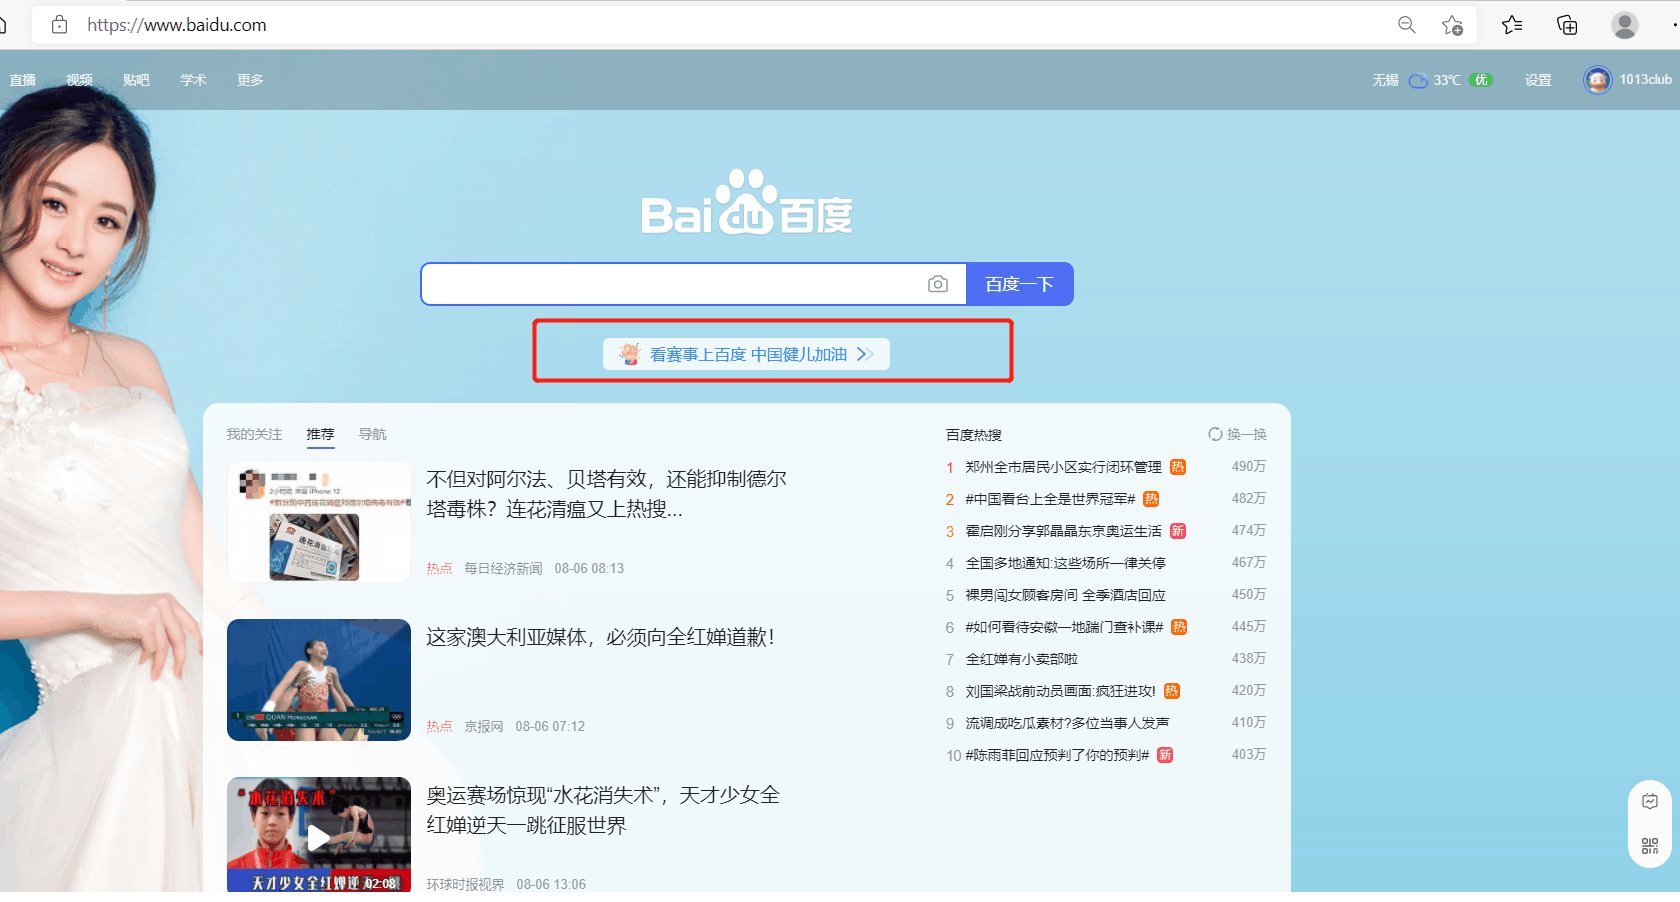Image resolution: width=1680 pixels, height=902 pixels.
Task: Add this page to favorites star icon
Action: tap(1452, 25)
